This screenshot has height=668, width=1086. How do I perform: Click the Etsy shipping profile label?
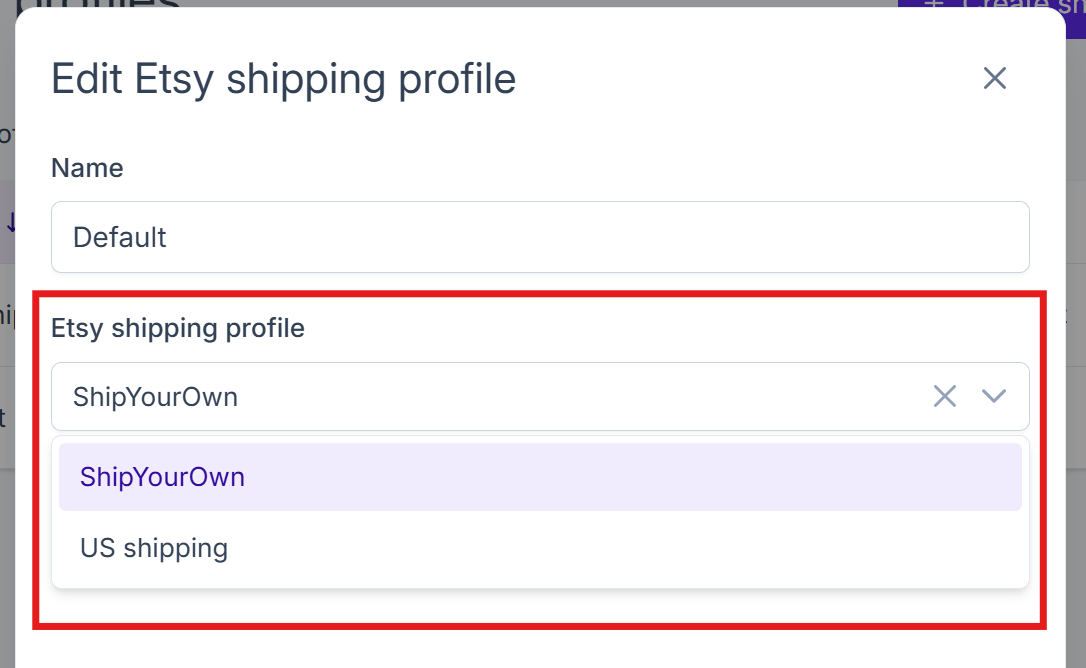click(x=177, y=328)
